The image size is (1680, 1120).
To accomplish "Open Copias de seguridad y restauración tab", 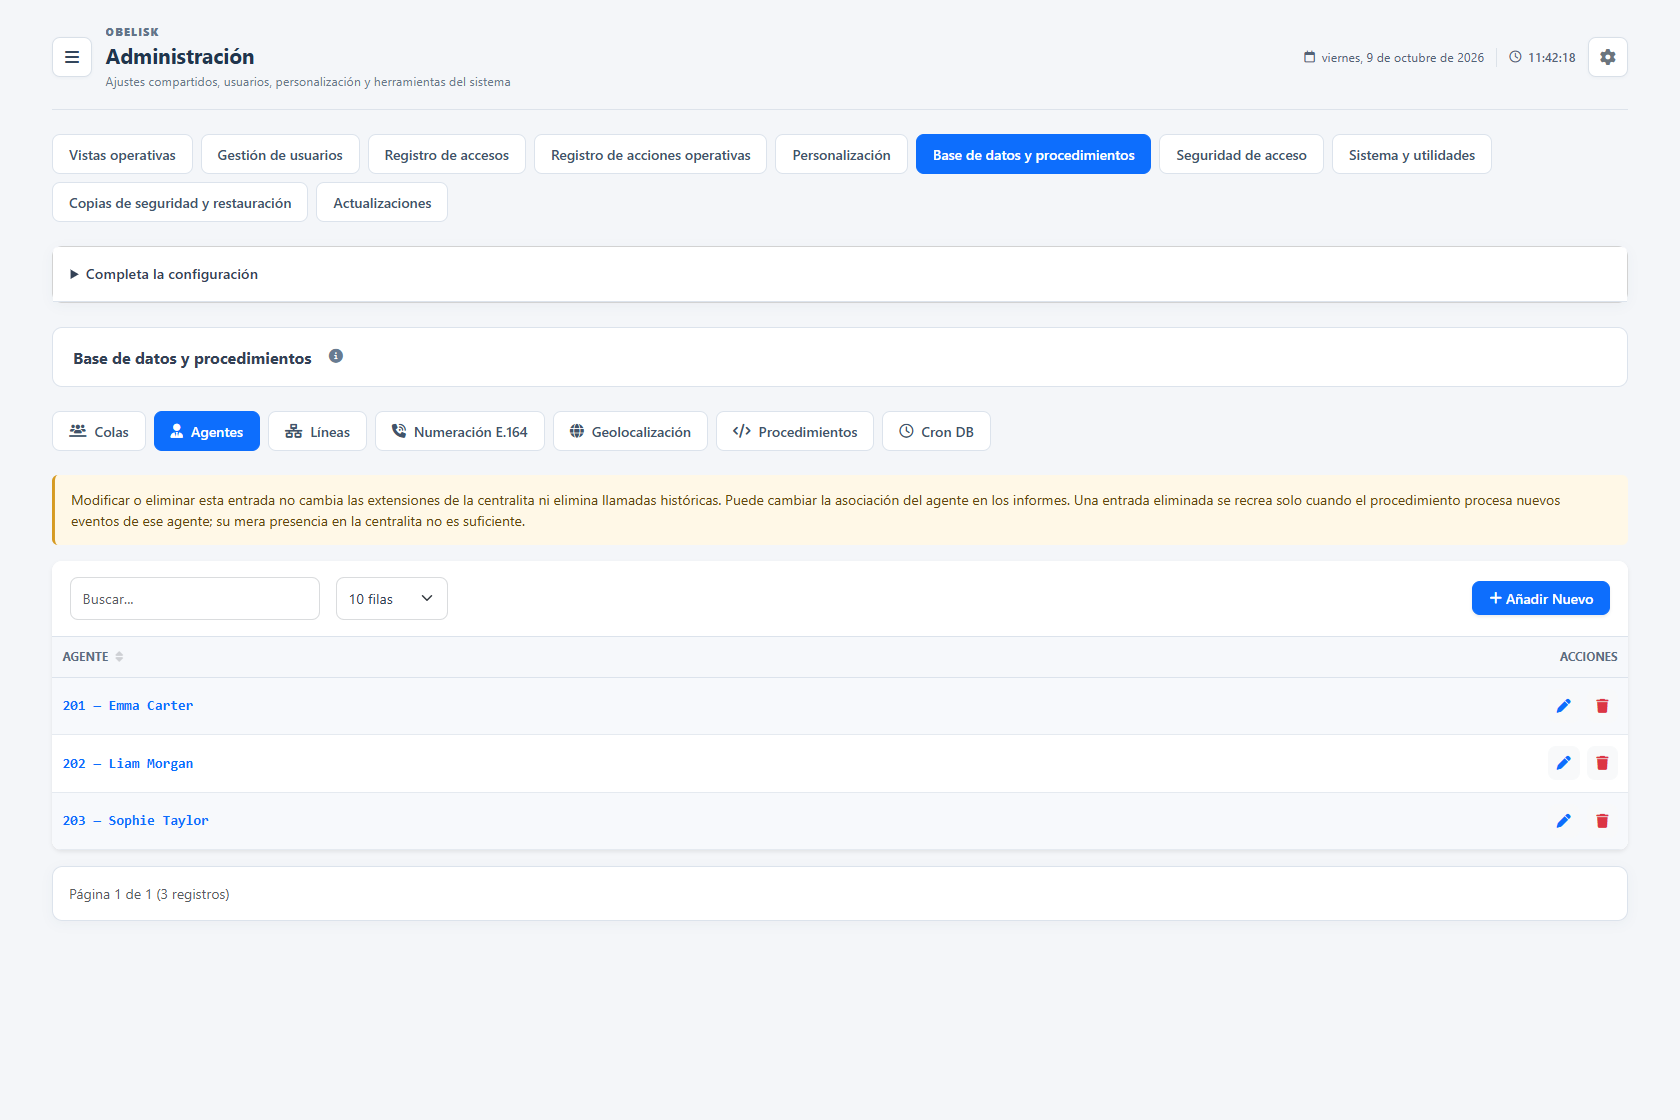I will (x=180, y=202).
